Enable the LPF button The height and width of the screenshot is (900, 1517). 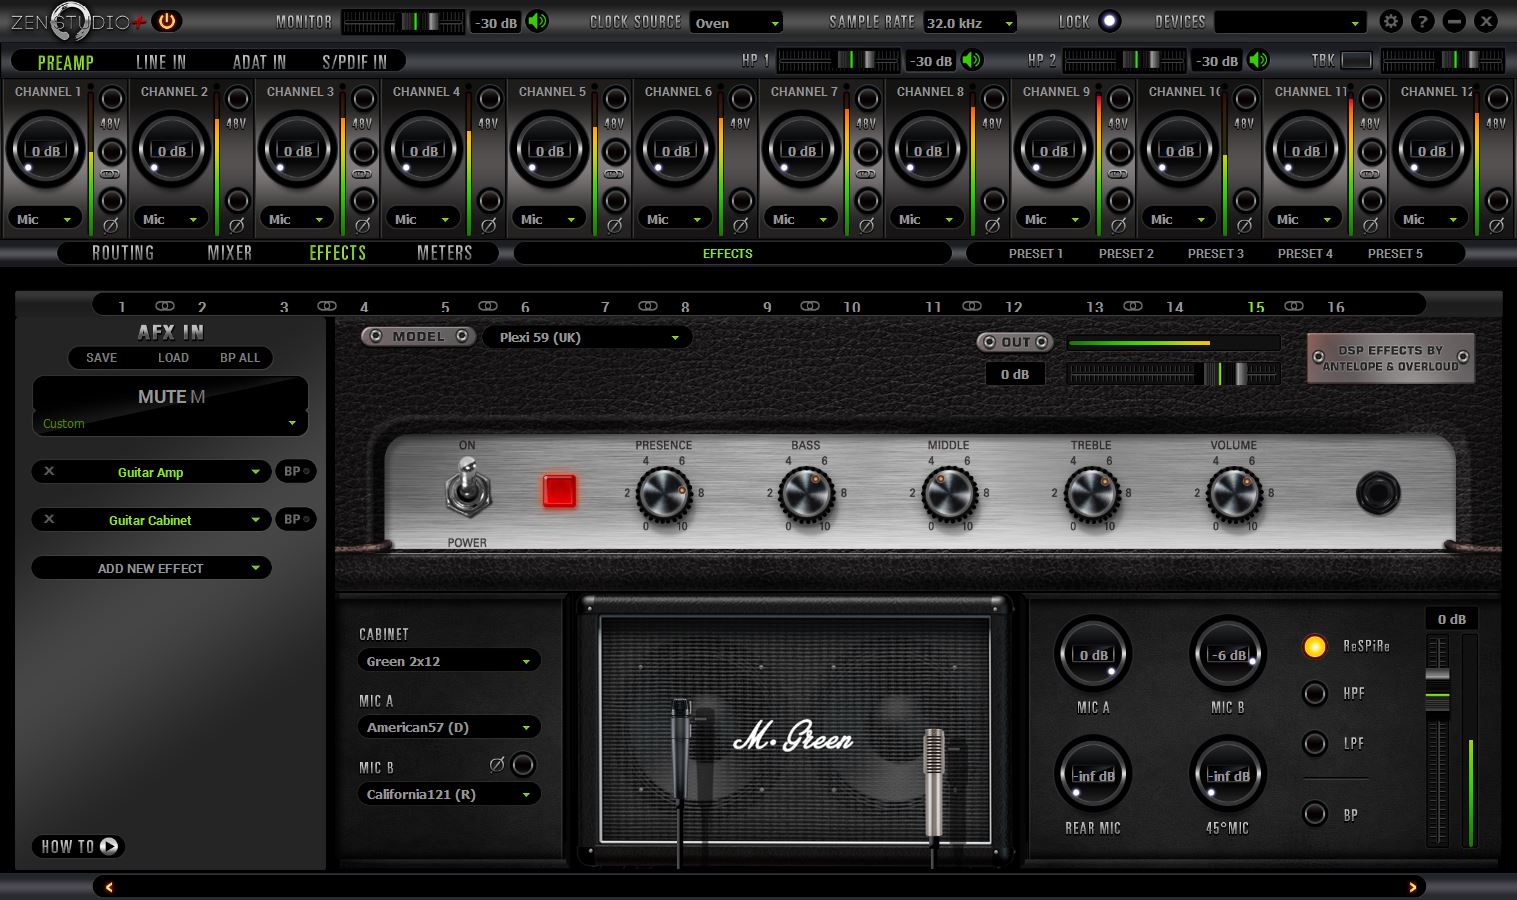pos(1315,743)
